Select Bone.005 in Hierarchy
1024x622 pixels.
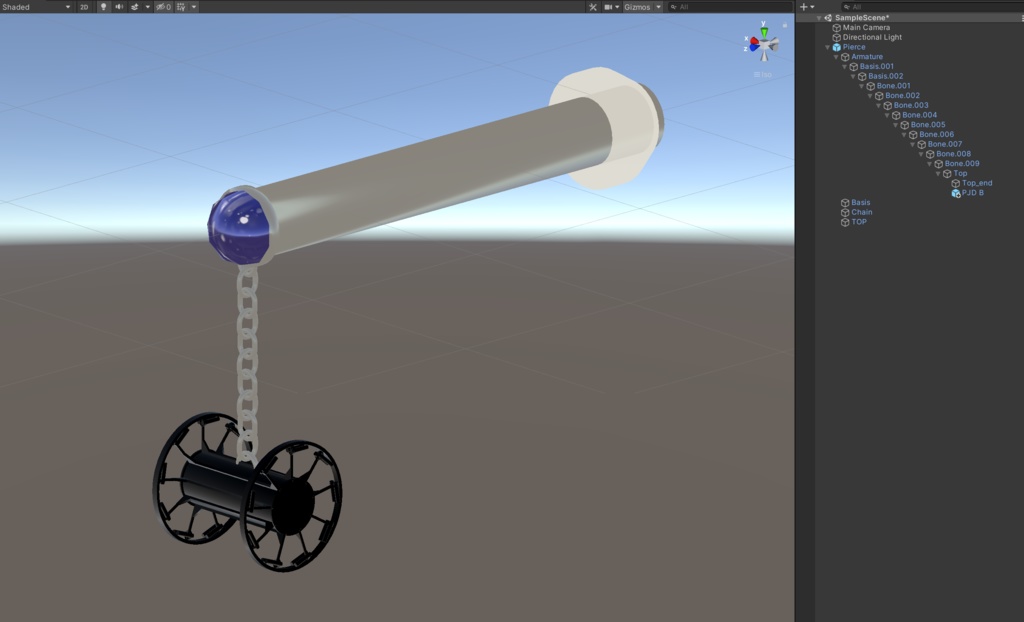(x=928, y=125)
